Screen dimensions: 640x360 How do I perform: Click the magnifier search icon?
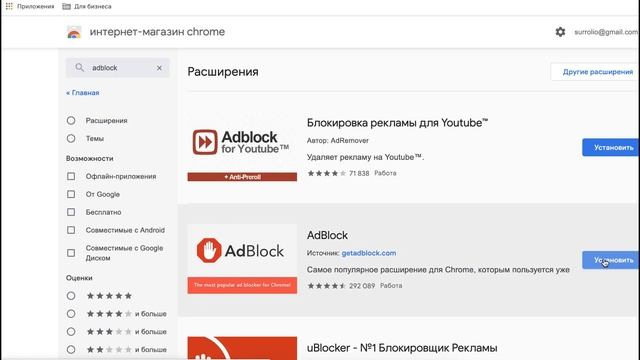pos(80,67)
